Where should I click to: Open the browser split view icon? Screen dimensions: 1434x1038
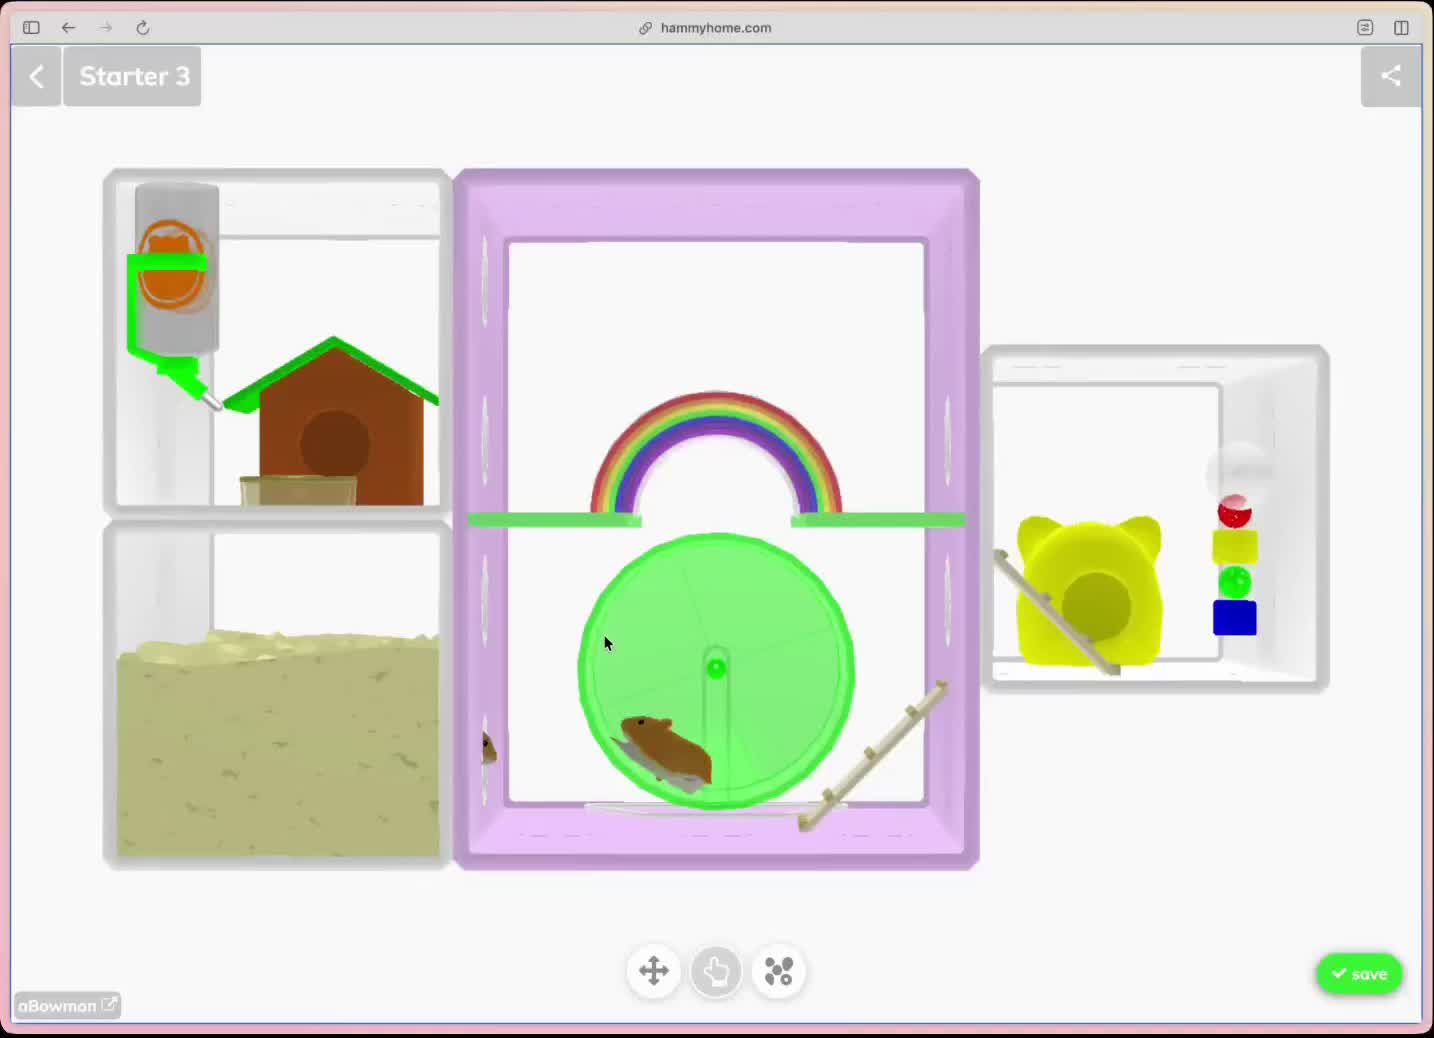click(1401, 28)
